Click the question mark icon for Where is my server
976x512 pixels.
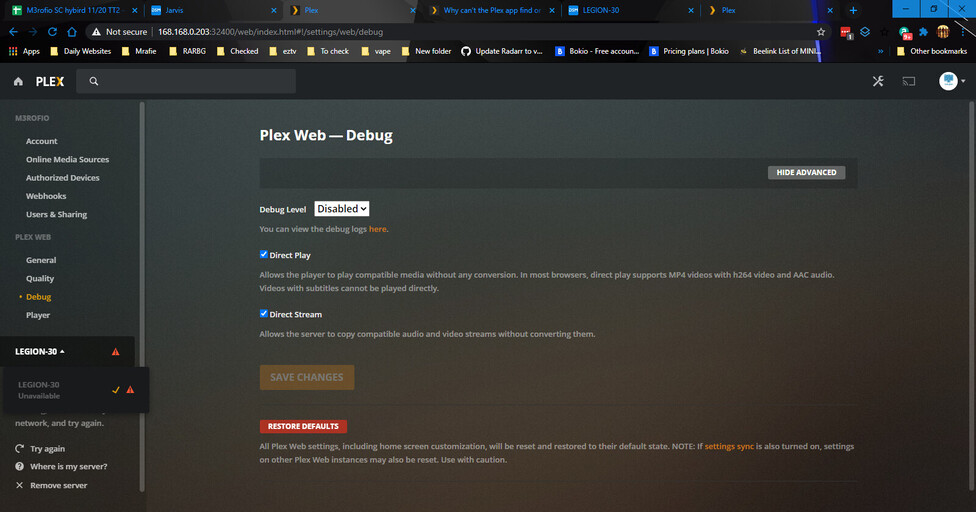tap(19, 467)
